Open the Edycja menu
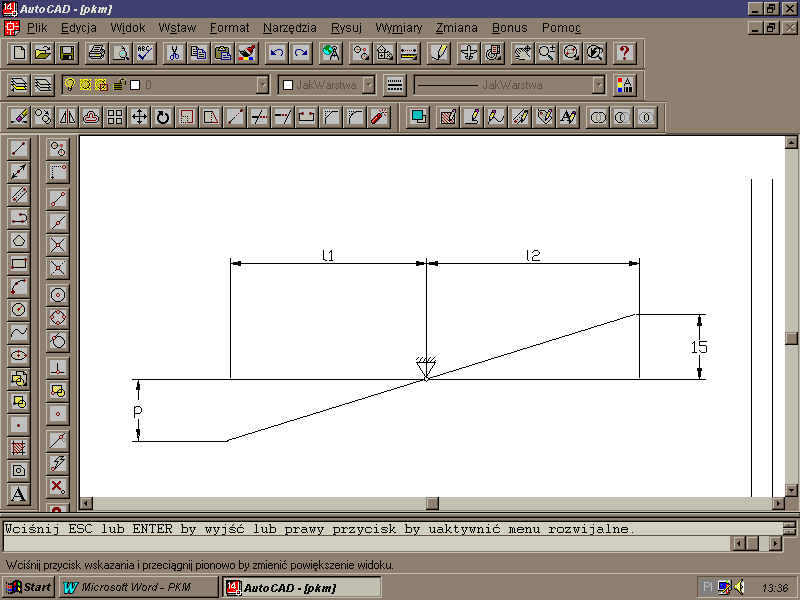 pyautogui.click(x=79, y=28)
